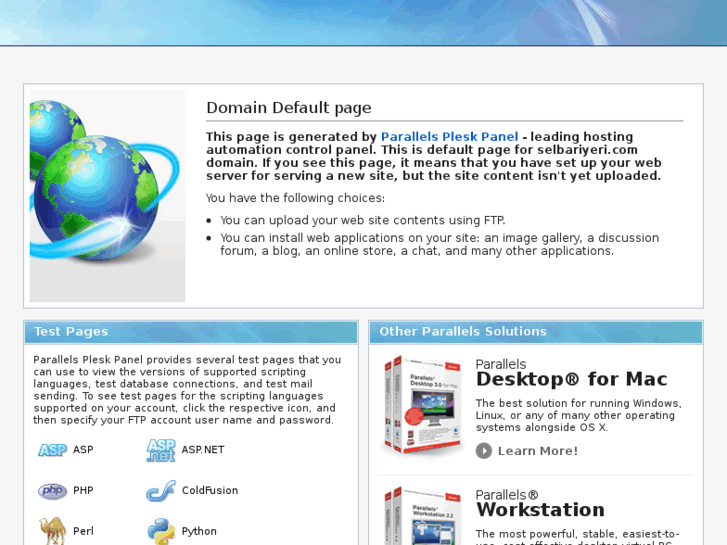
Task: Select the Domain Default page title
Action: pyautogui.click(x=289, y=108)
